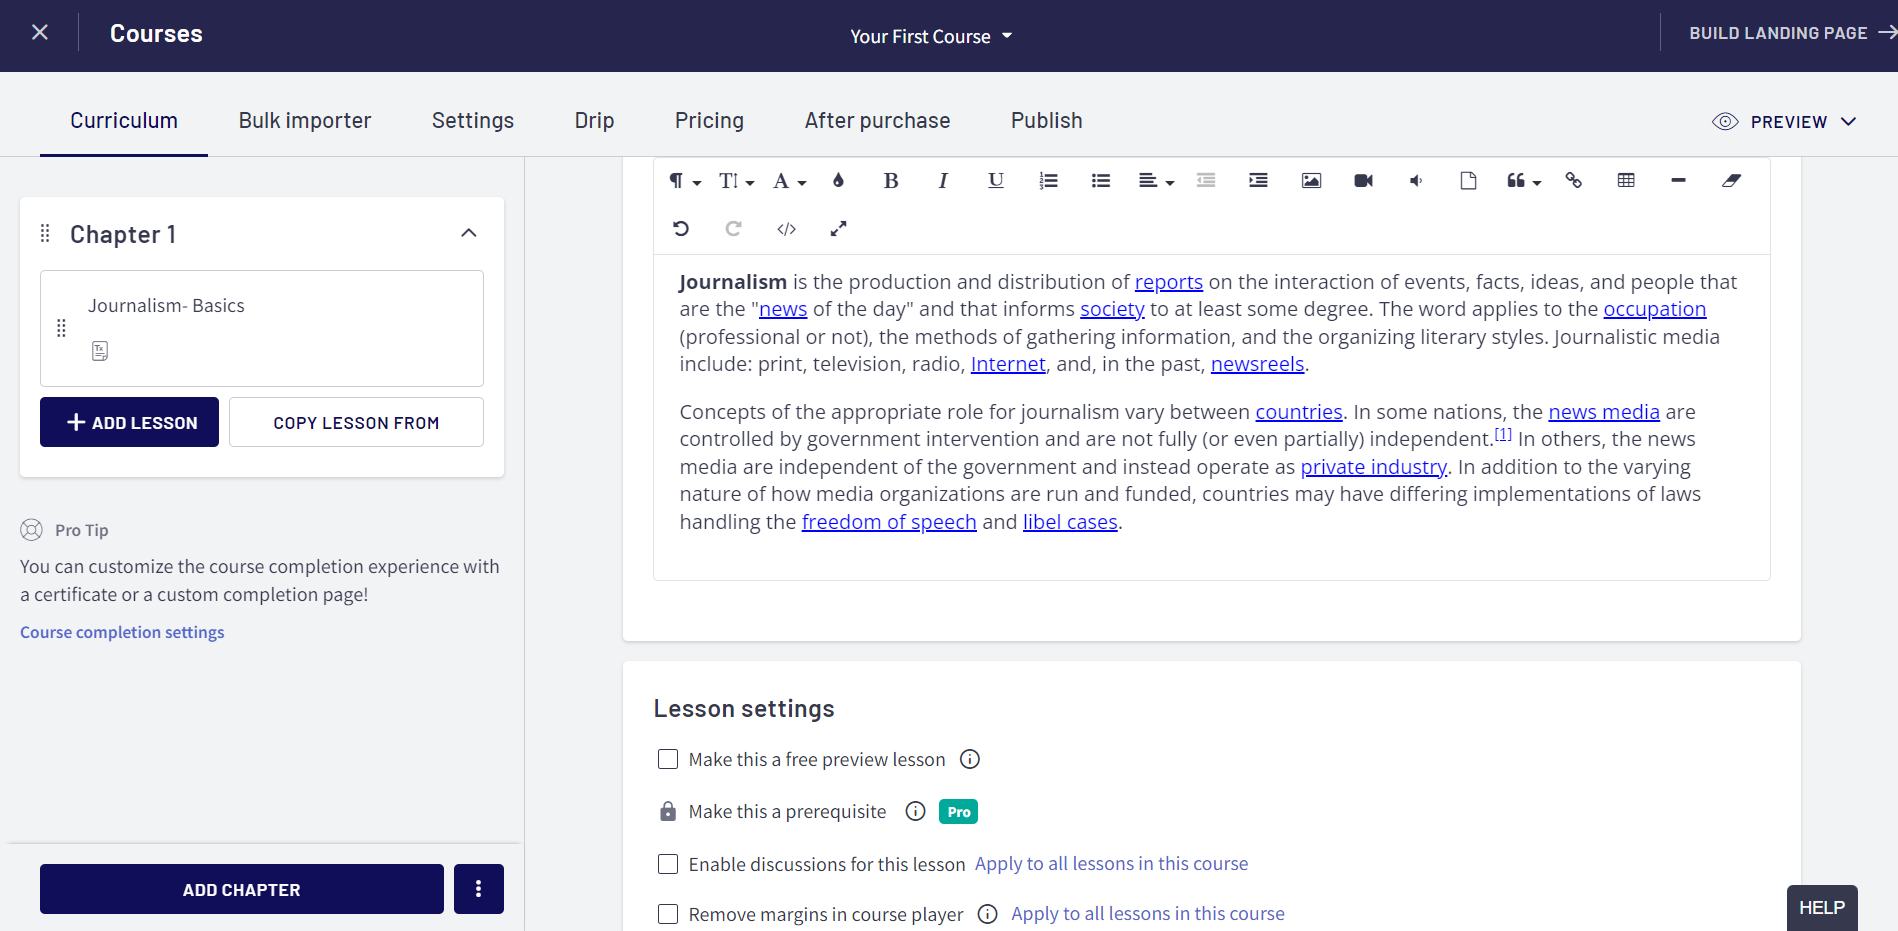
Task: Increase indent of the paragraph
Action: 1258,181
